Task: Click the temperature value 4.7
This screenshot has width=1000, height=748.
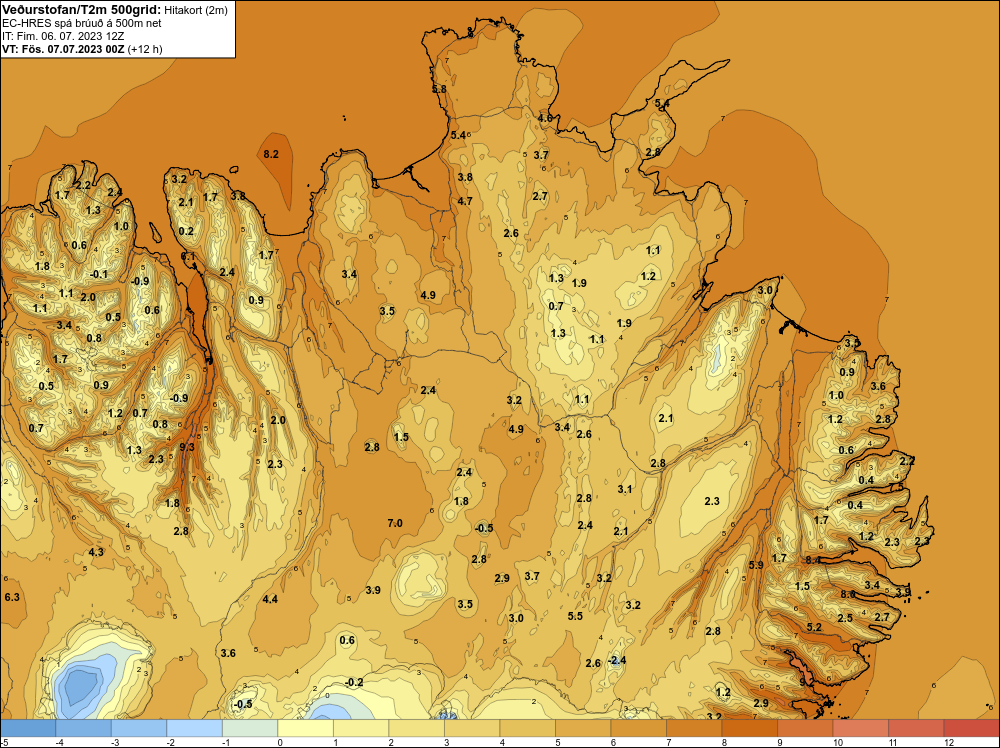Action: pos(465,201)
